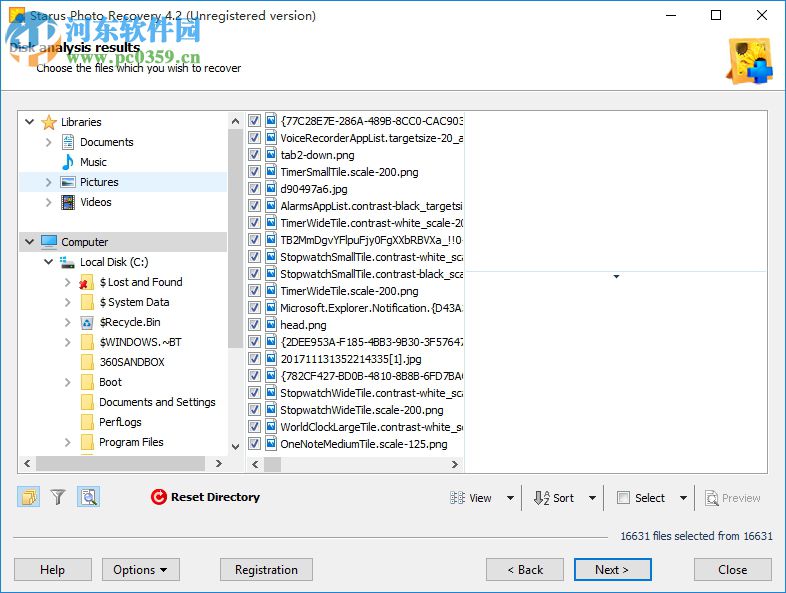Click the $ Lost and Found folder icon

86,282
